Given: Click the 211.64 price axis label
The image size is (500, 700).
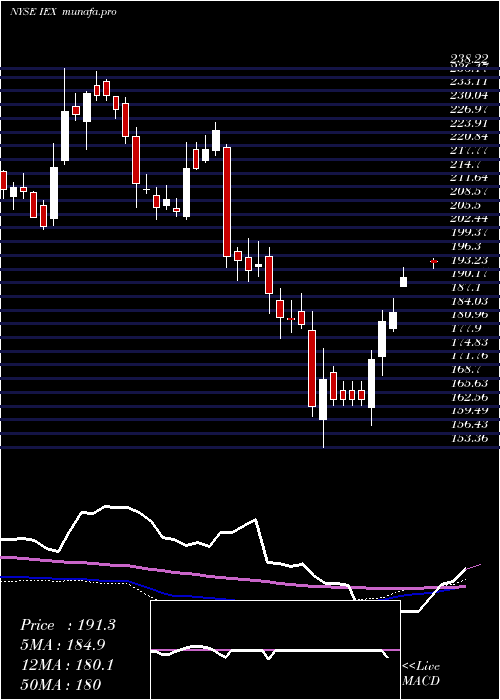Looking at the screenshot, I should click(x=468, y=178).
